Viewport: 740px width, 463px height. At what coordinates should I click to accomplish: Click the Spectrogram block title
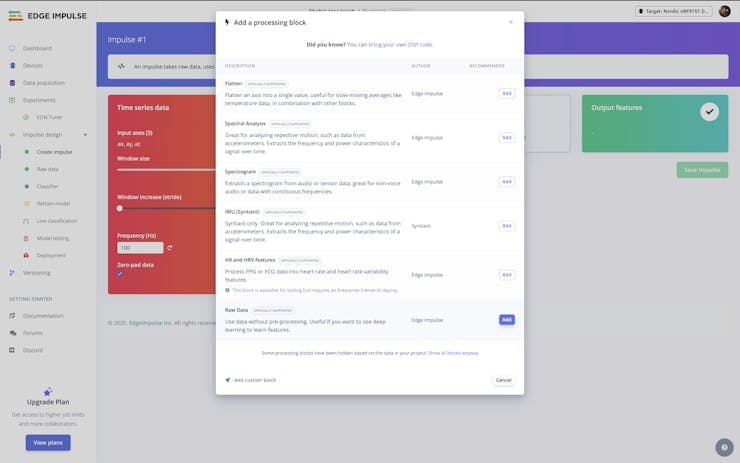tap(240, 172)
